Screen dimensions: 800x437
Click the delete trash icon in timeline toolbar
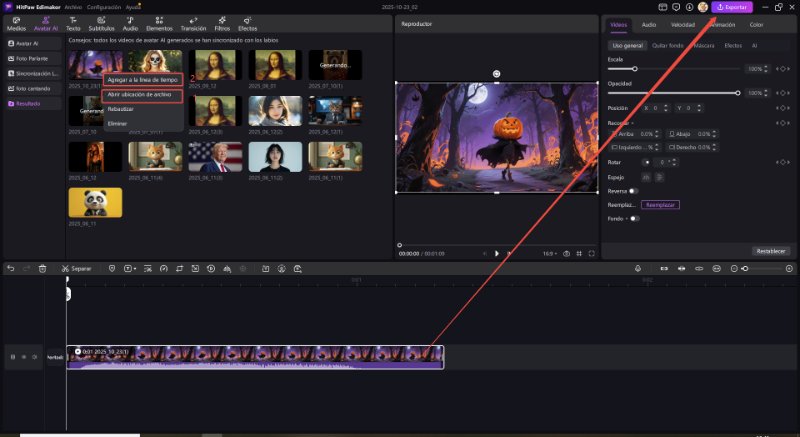tap(42, 269)
